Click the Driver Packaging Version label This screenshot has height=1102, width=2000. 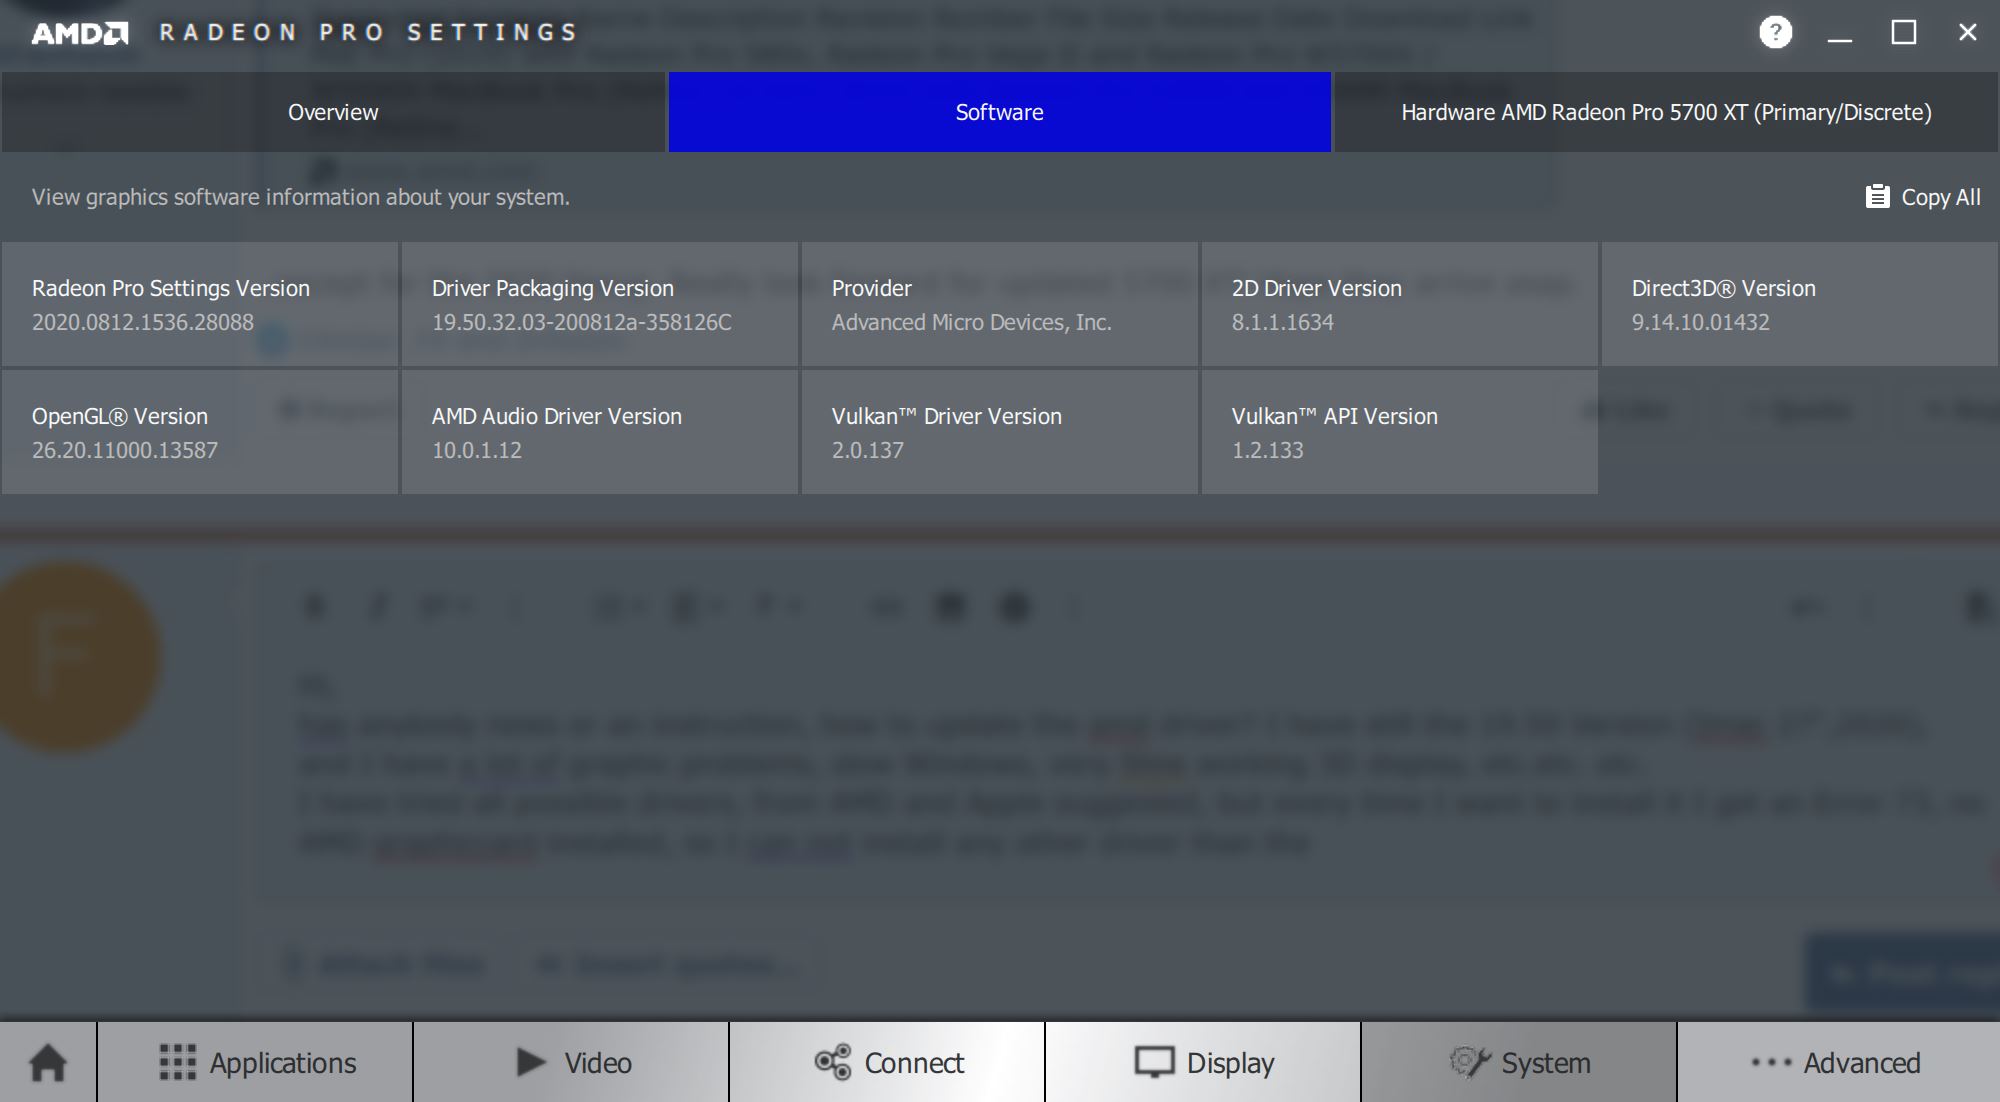[x=553, y=288]
